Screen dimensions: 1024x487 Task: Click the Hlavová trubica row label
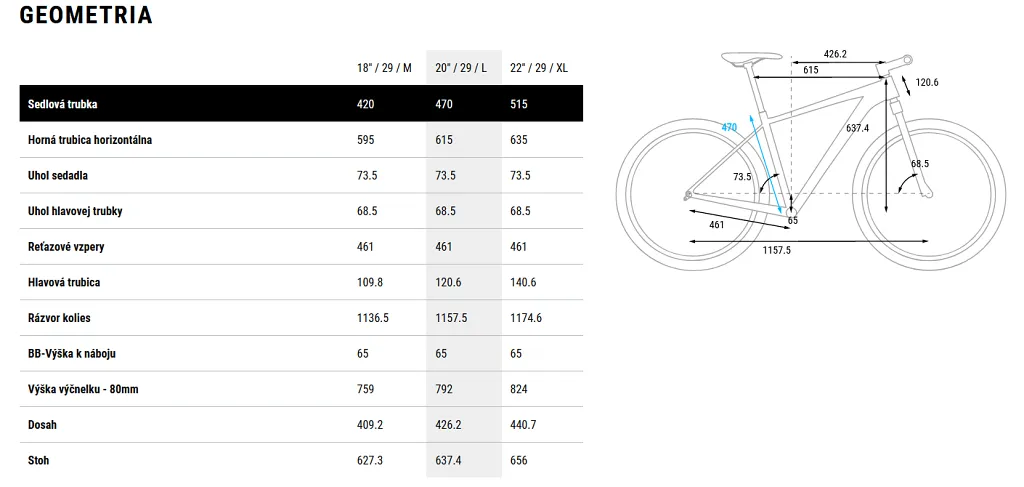click(64, 283)
